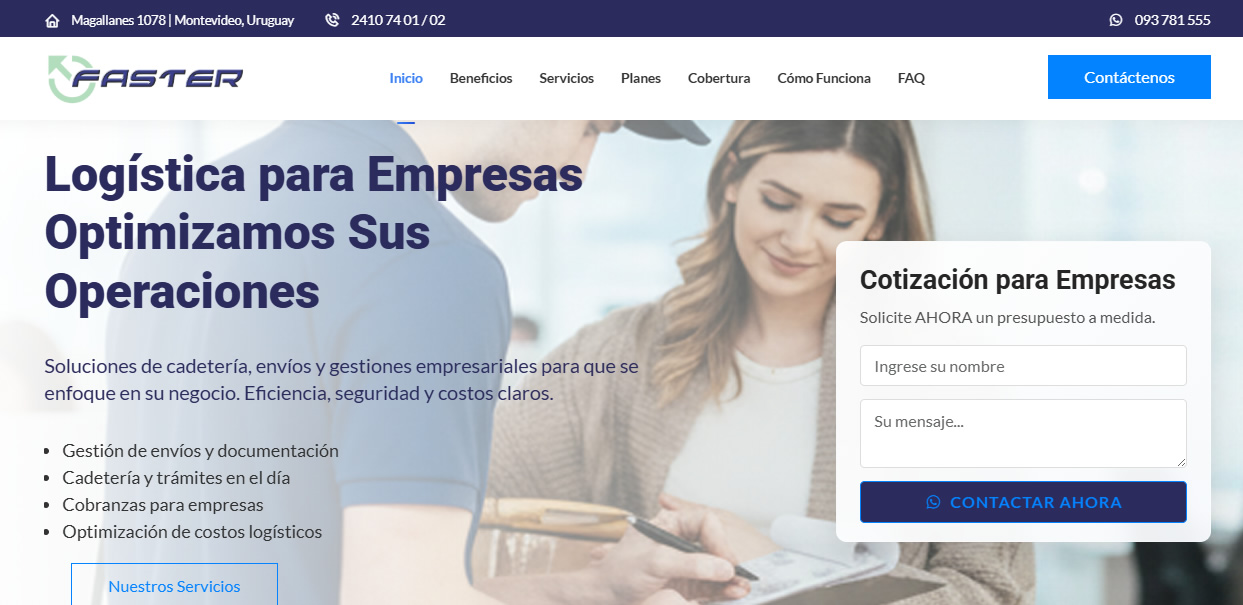
Task: Select Planes in the navigation
Action: tap(641, 78)
